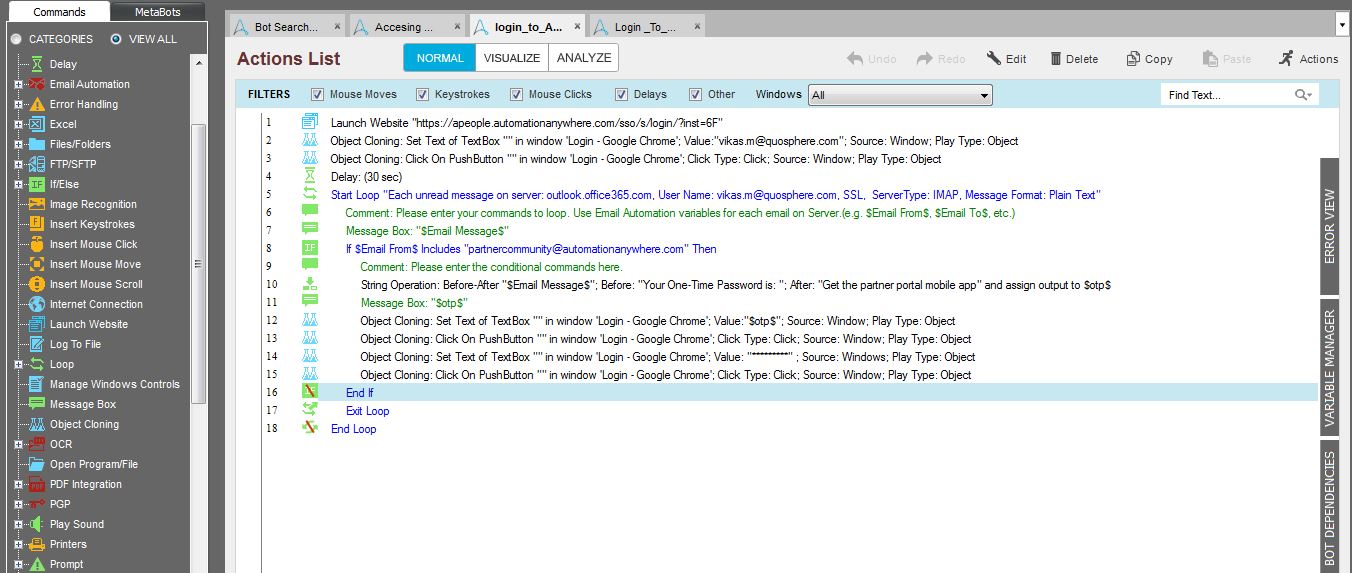
Task: Click the Copy icon in toolbar
Action: [1133, 59]
